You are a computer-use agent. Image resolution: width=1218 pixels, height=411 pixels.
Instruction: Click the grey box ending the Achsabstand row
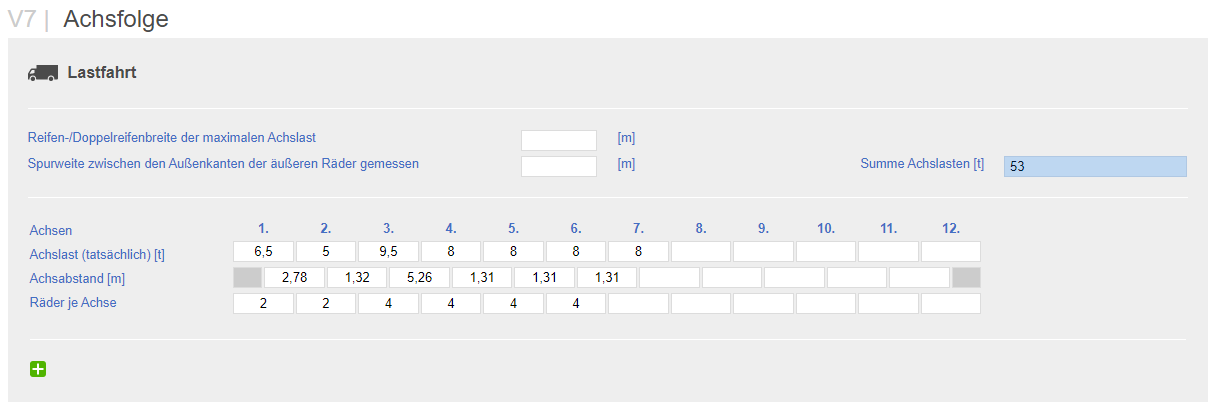[x=966, y=277]
